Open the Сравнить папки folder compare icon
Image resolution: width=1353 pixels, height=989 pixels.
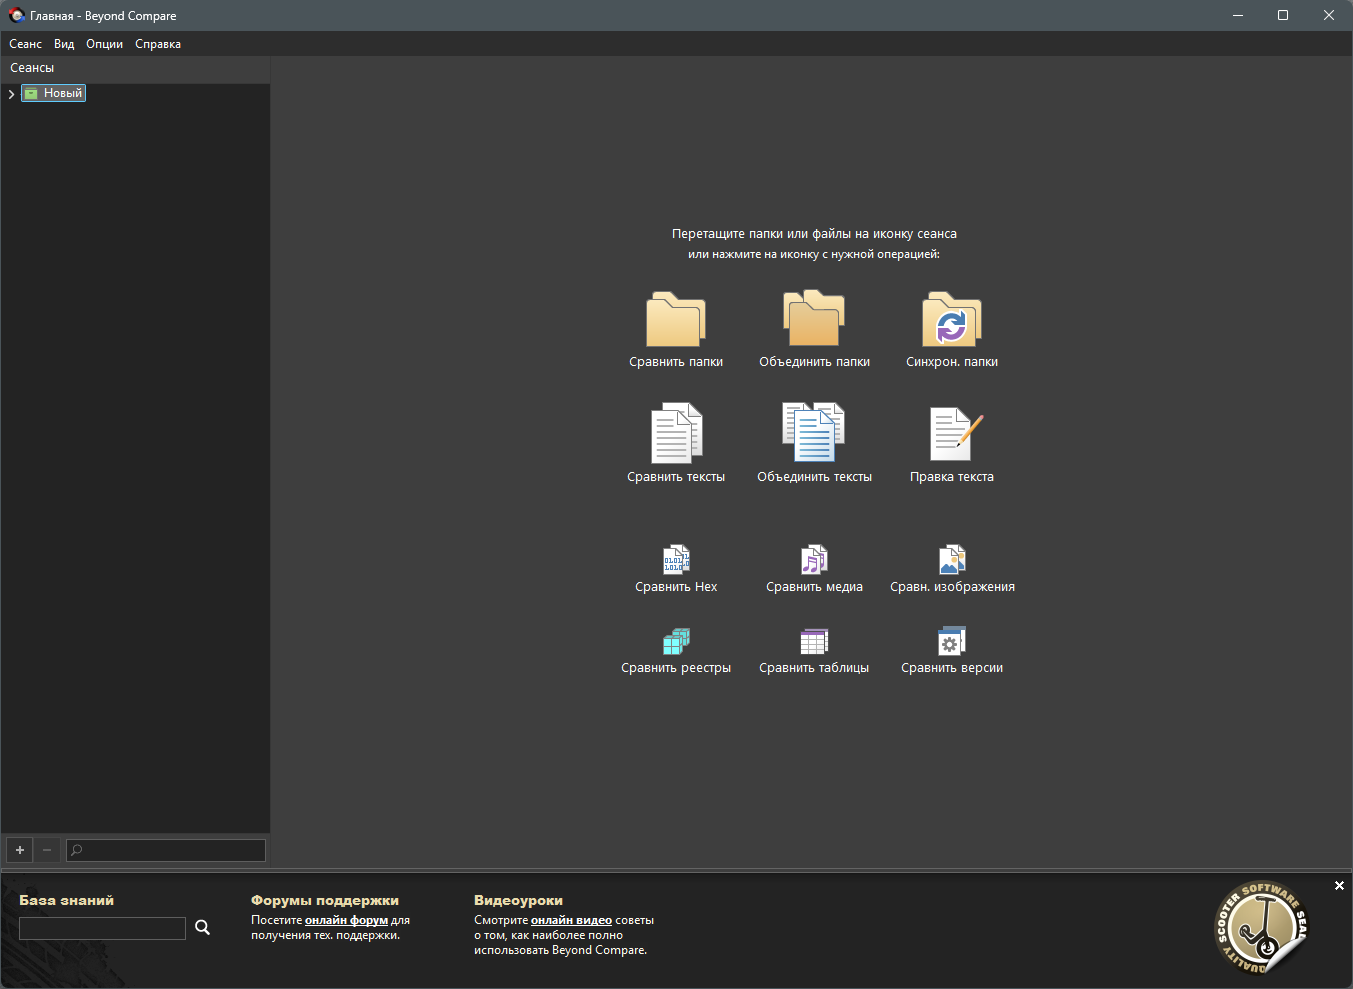676,319
